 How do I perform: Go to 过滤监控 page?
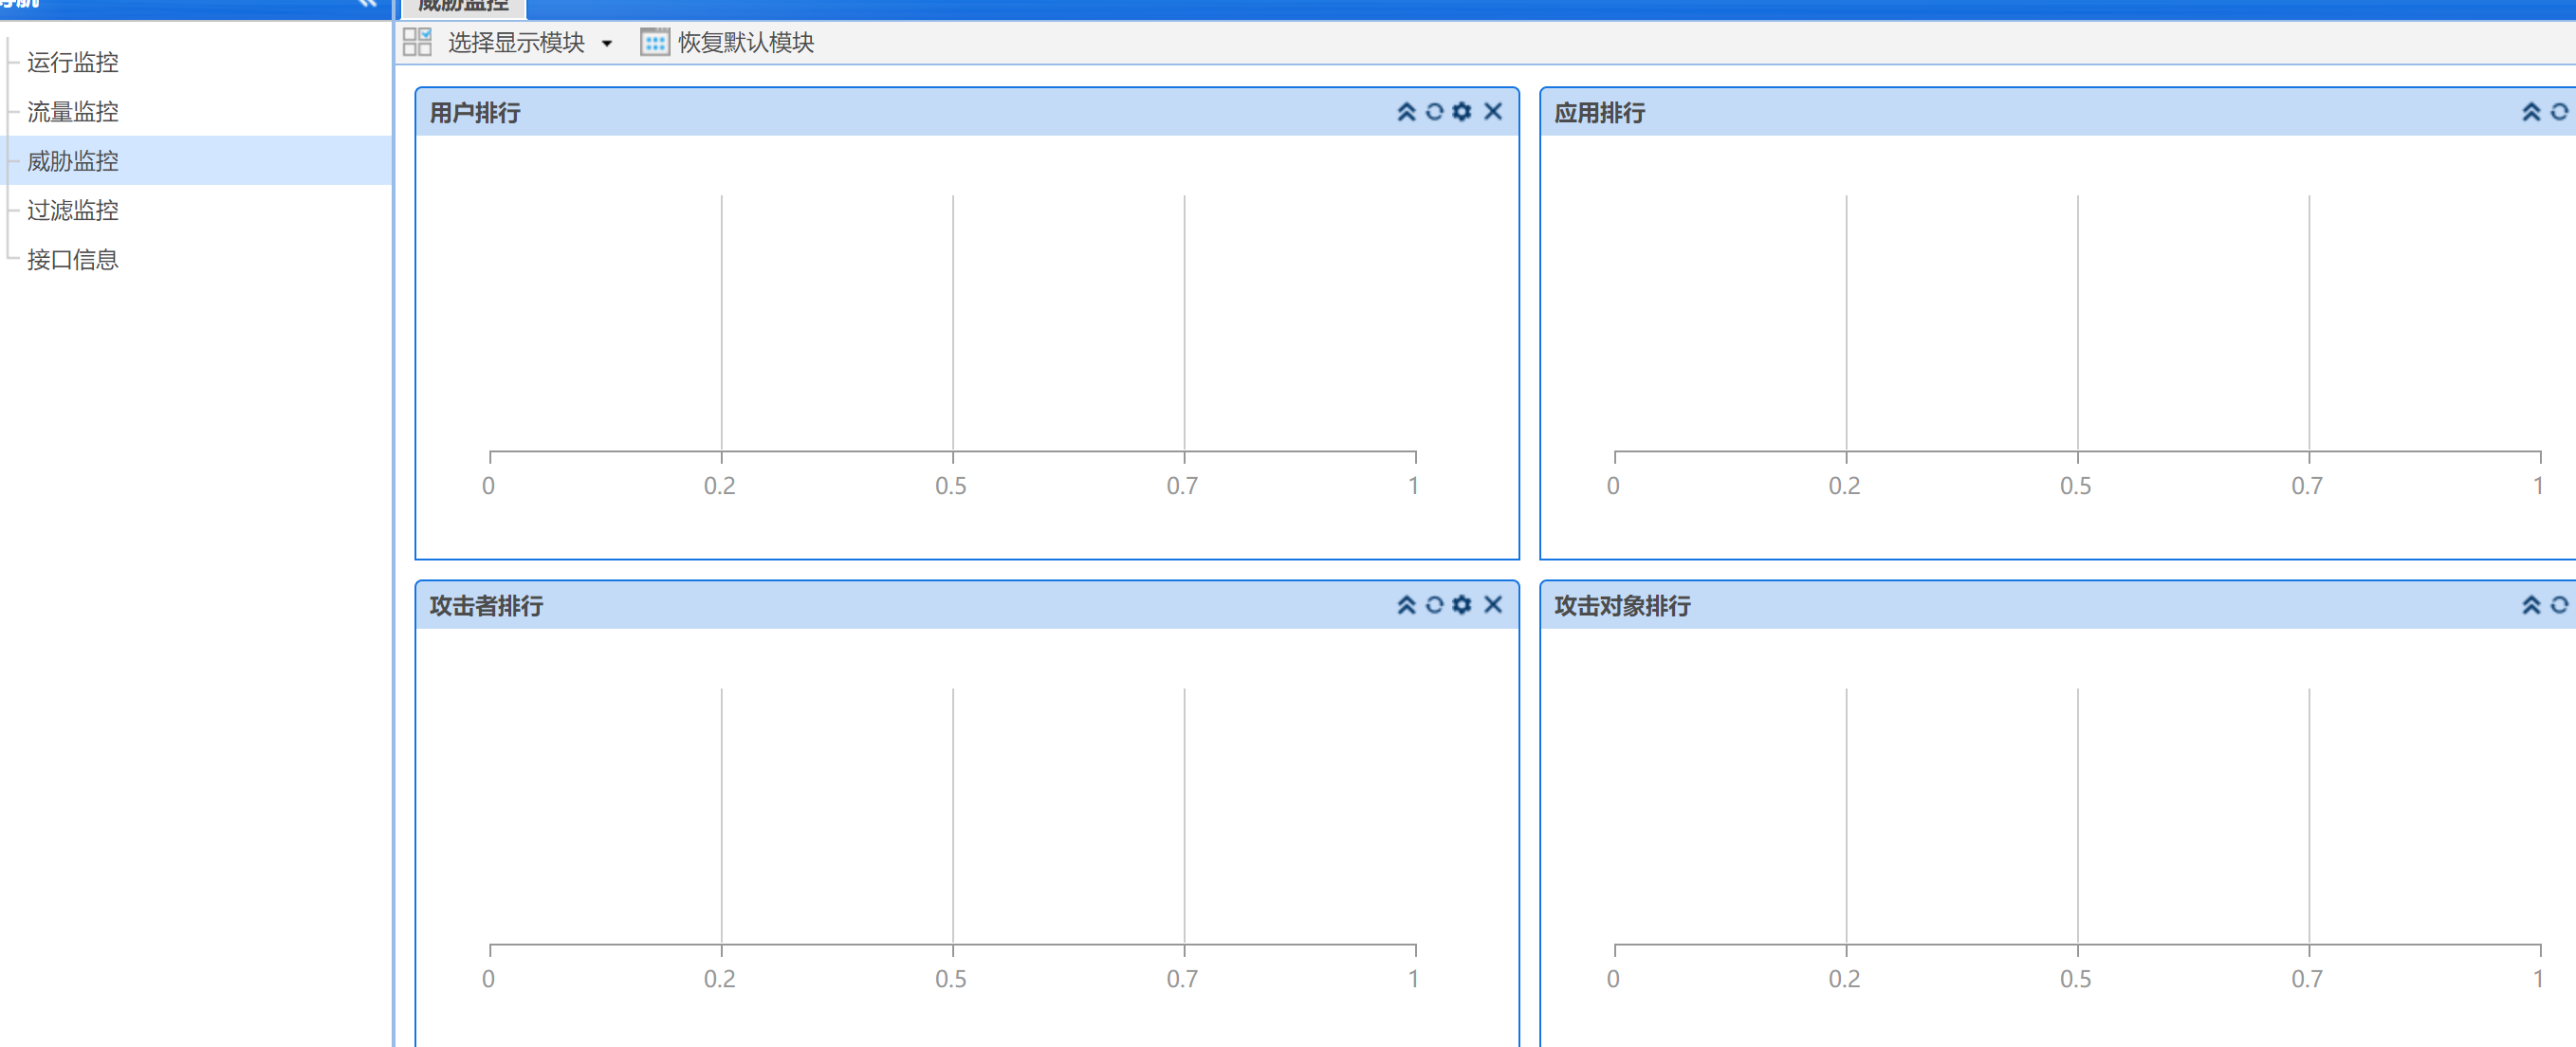click(x=72, y=210)
